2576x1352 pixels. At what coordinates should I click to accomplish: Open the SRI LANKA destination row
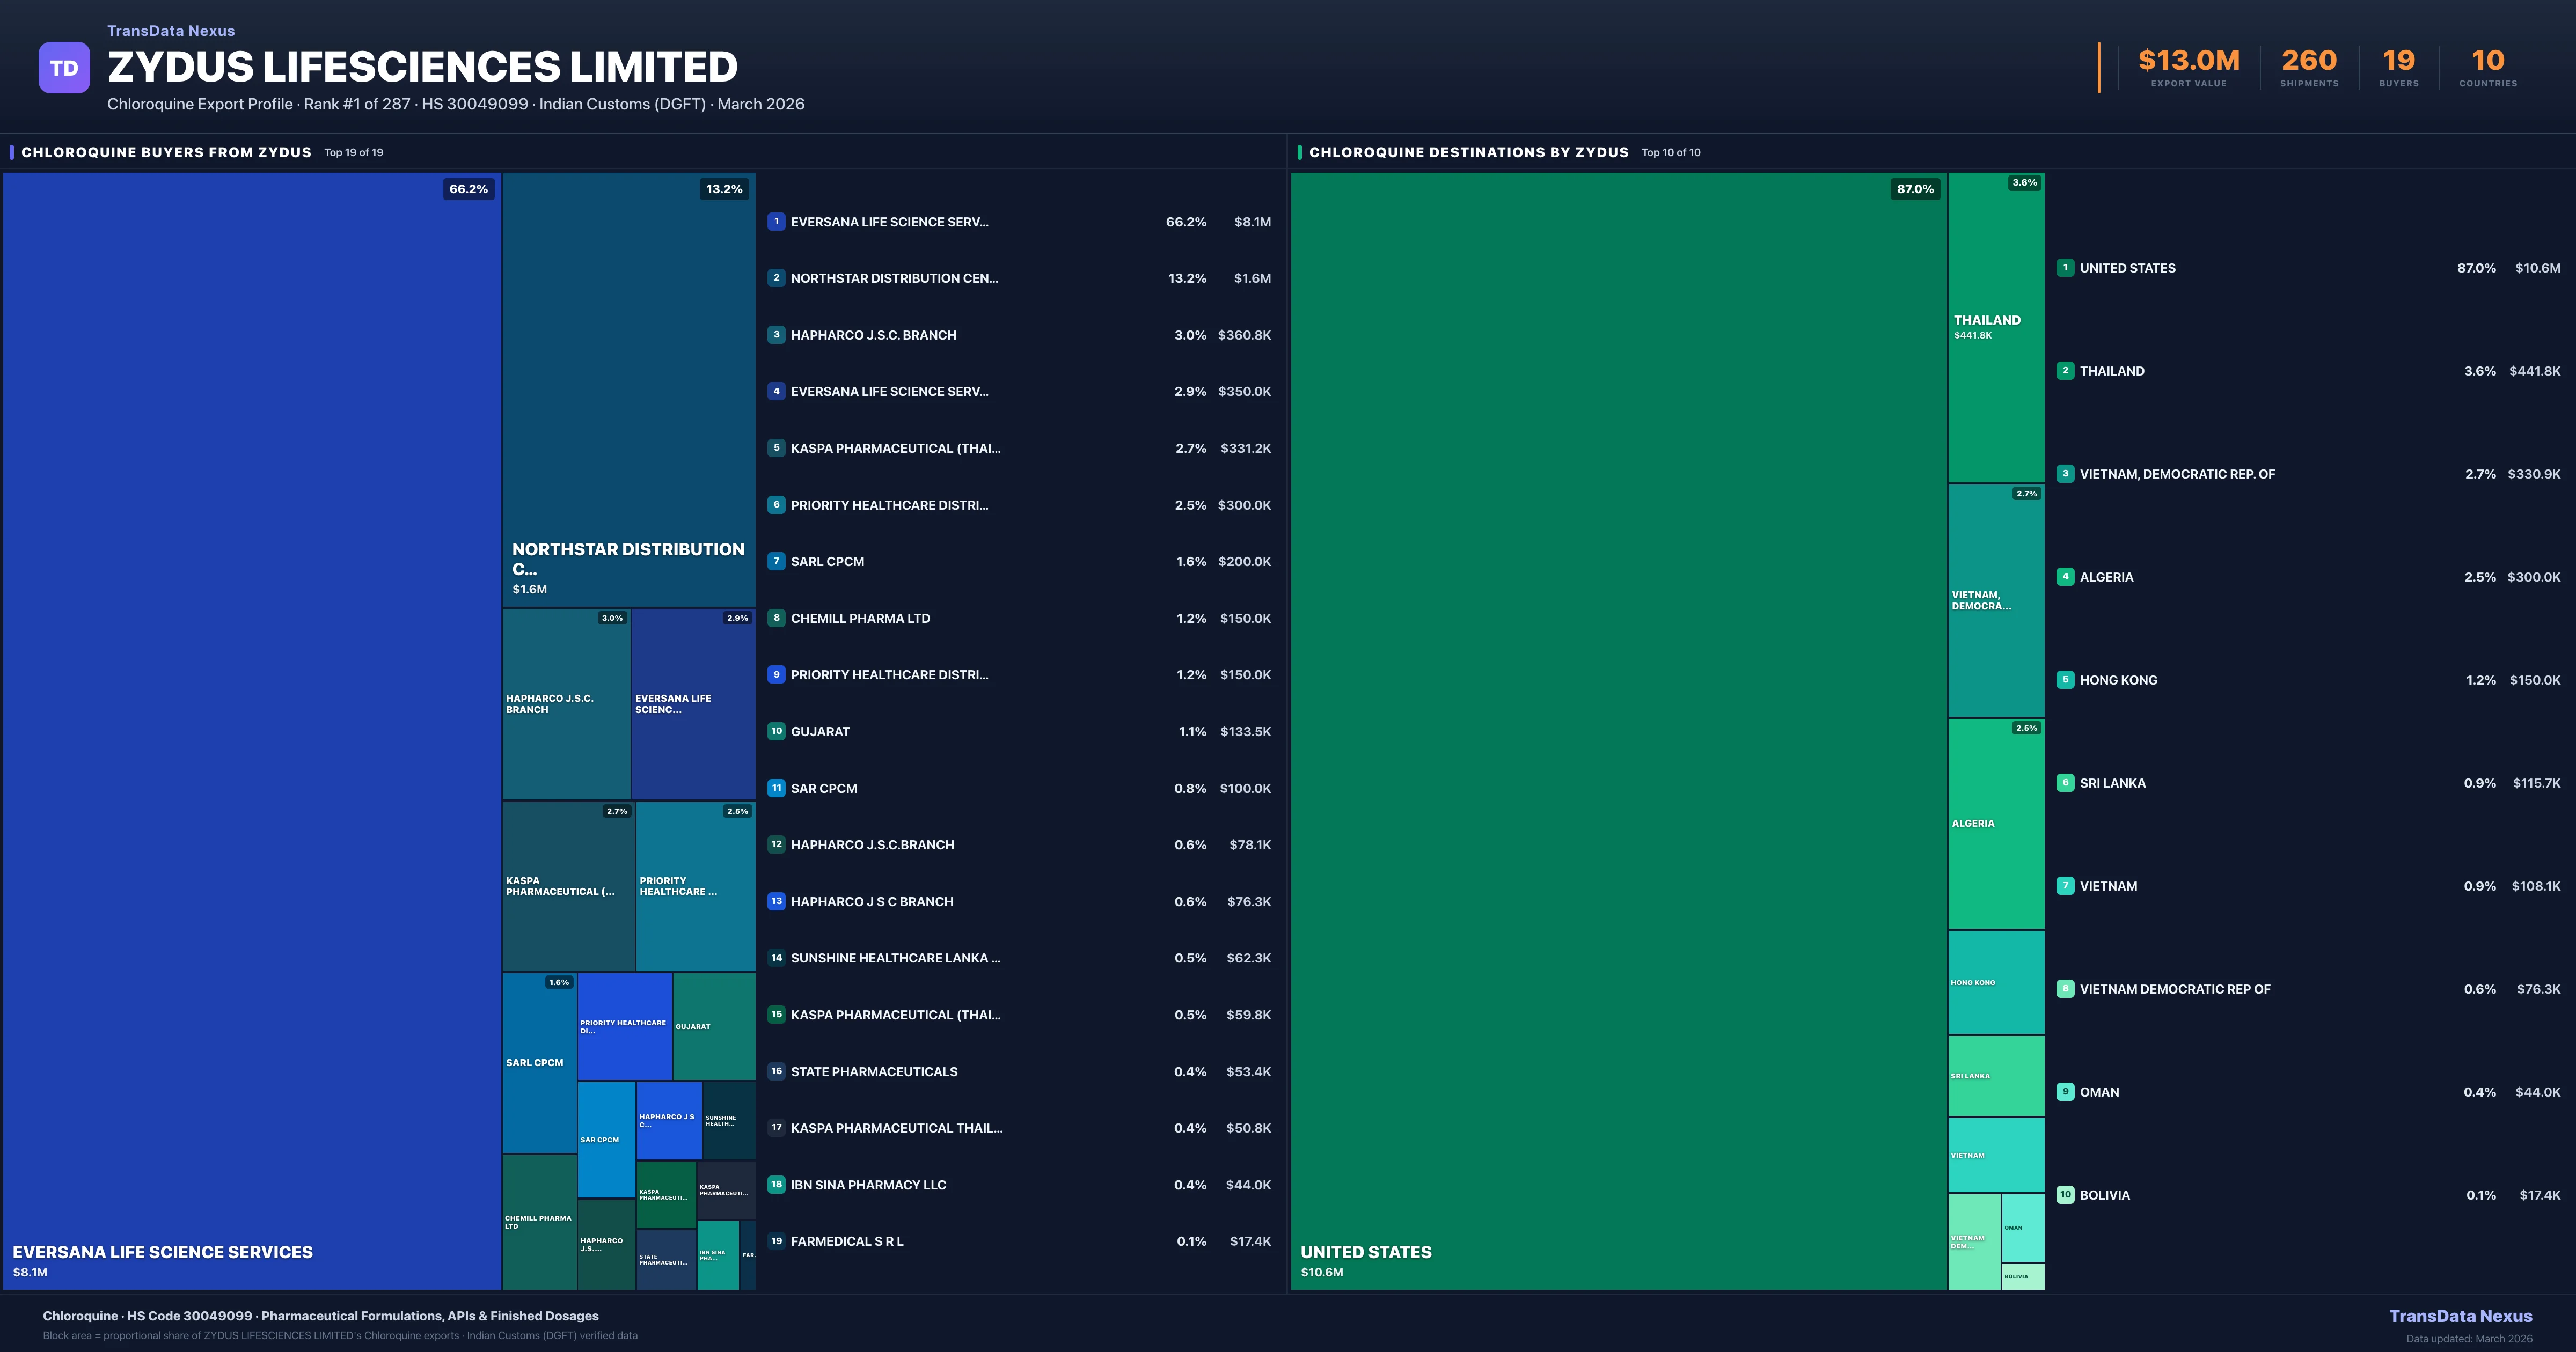[x=2112, y=783]
